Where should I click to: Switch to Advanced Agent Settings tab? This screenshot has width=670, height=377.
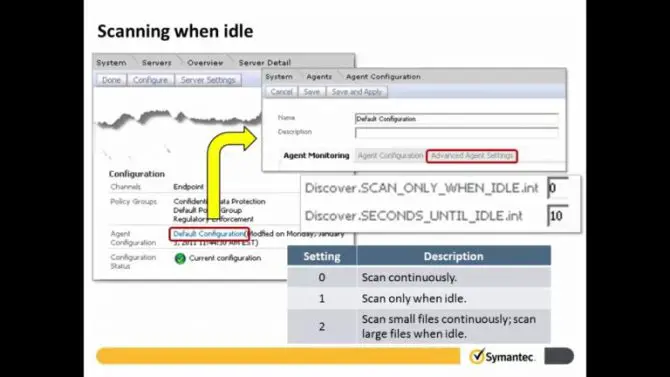pyautogui.click(x=472, y=156)
